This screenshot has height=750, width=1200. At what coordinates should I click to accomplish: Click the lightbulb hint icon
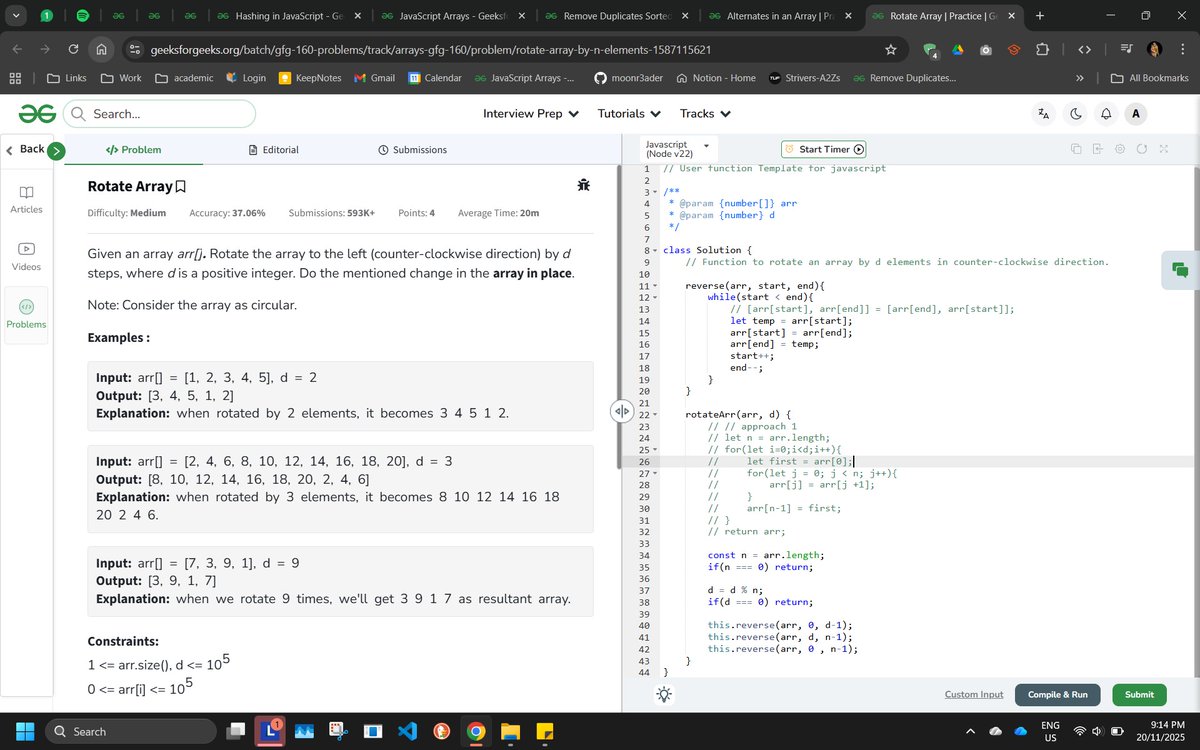(x=665, y=694)
